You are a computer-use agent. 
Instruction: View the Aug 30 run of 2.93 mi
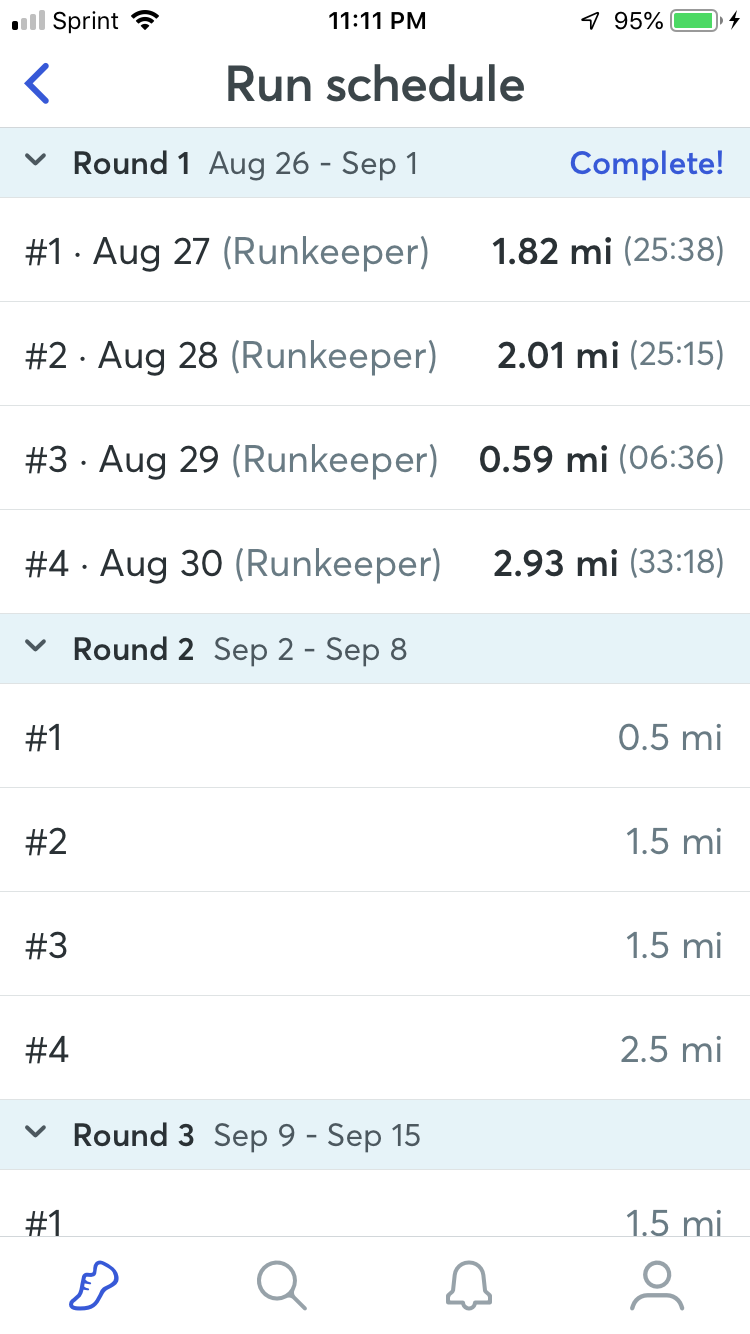coord(375,563)
